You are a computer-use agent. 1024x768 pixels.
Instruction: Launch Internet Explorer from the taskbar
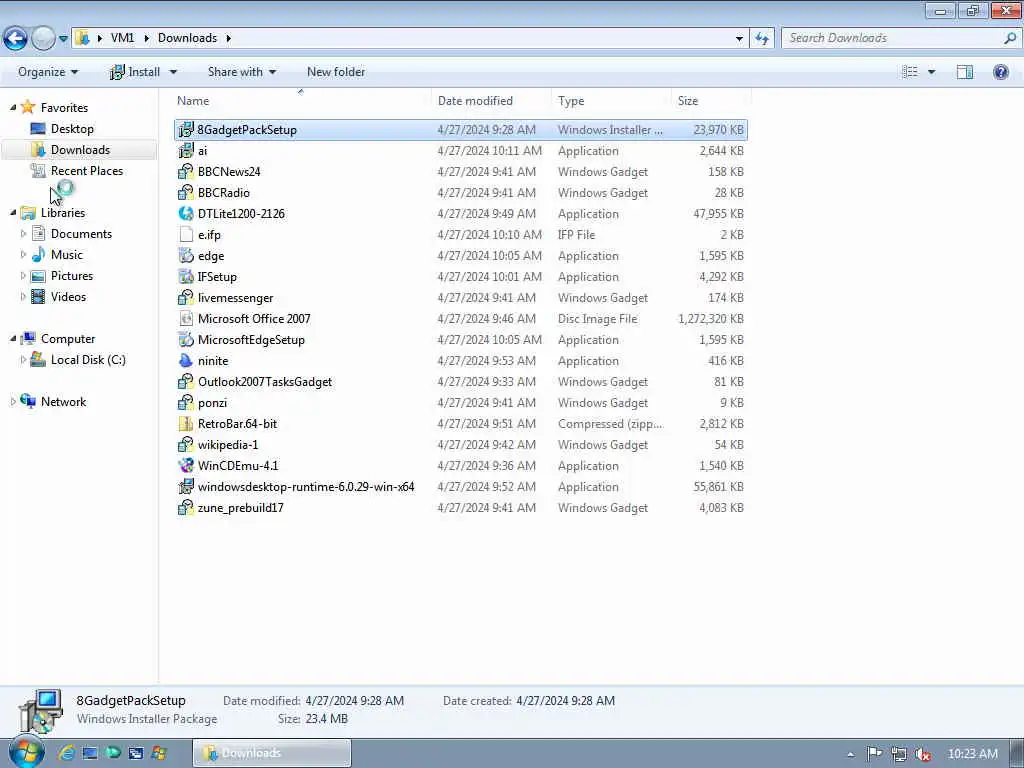(x=67, y=753)
